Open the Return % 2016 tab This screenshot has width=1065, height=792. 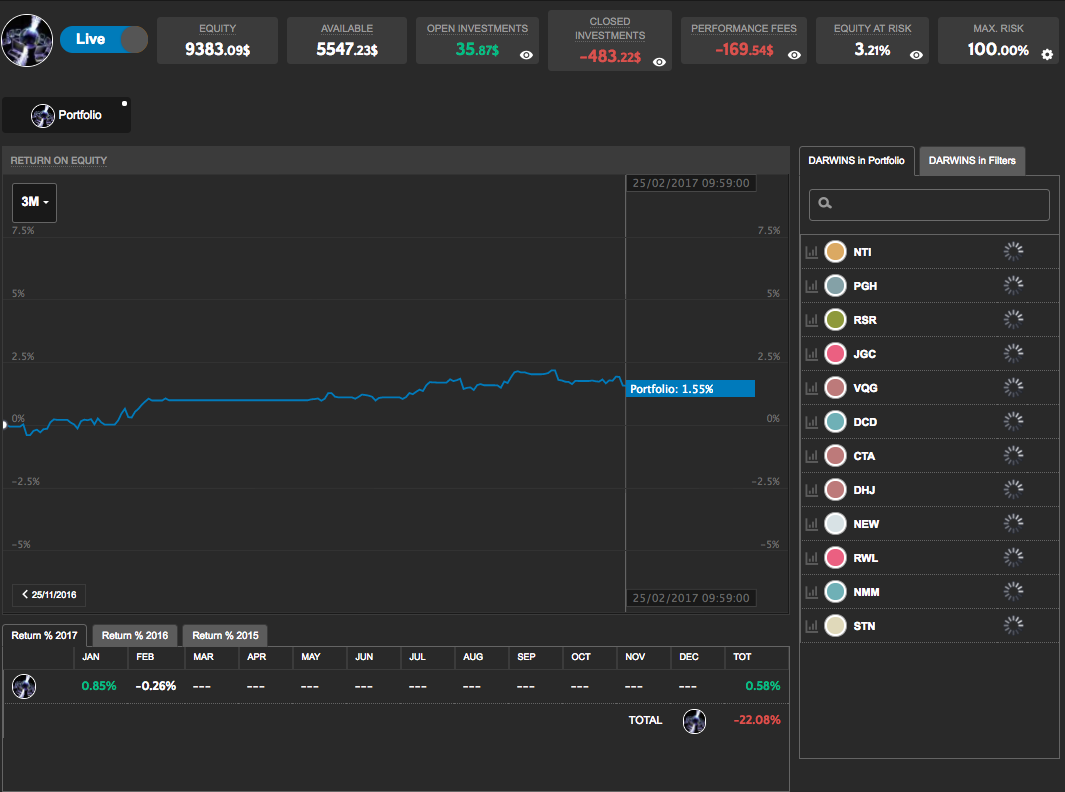click(135, 635)
